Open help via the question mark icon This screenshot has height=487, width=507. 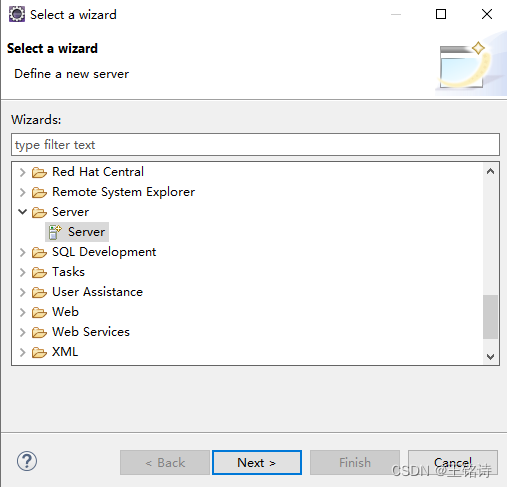(27, 461)
